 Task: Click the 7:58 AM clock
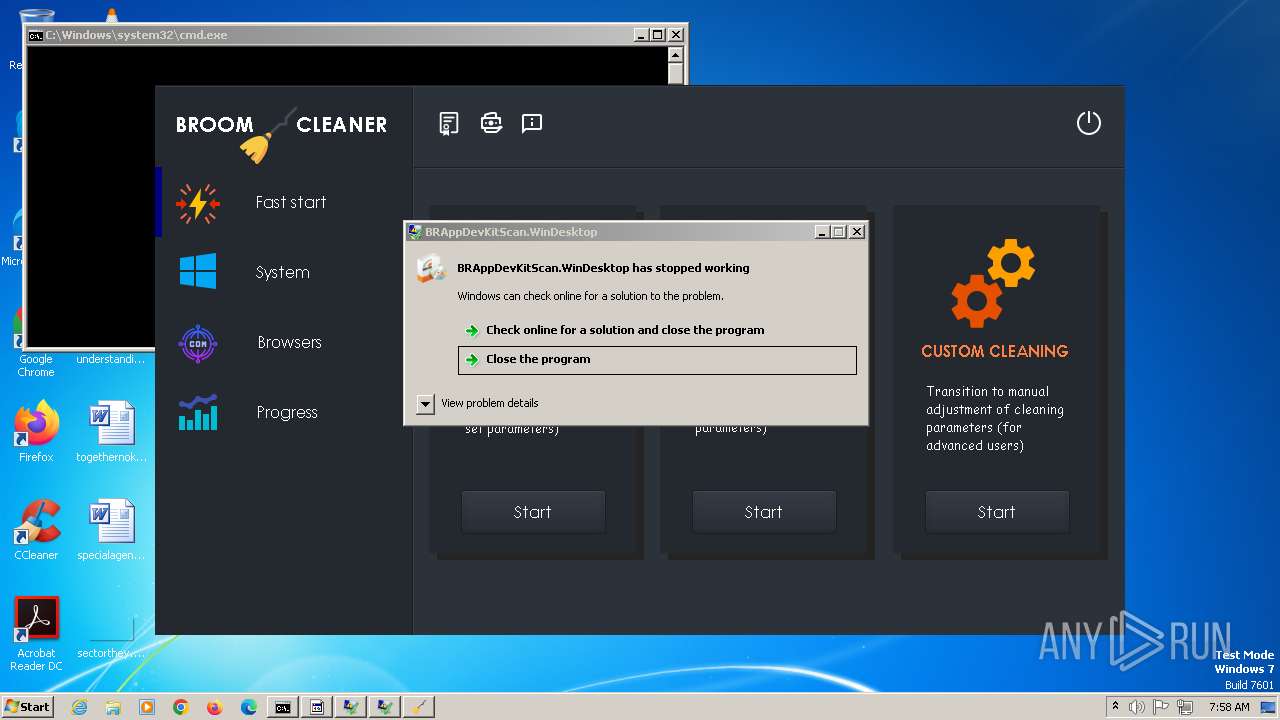pos(1229,707)
